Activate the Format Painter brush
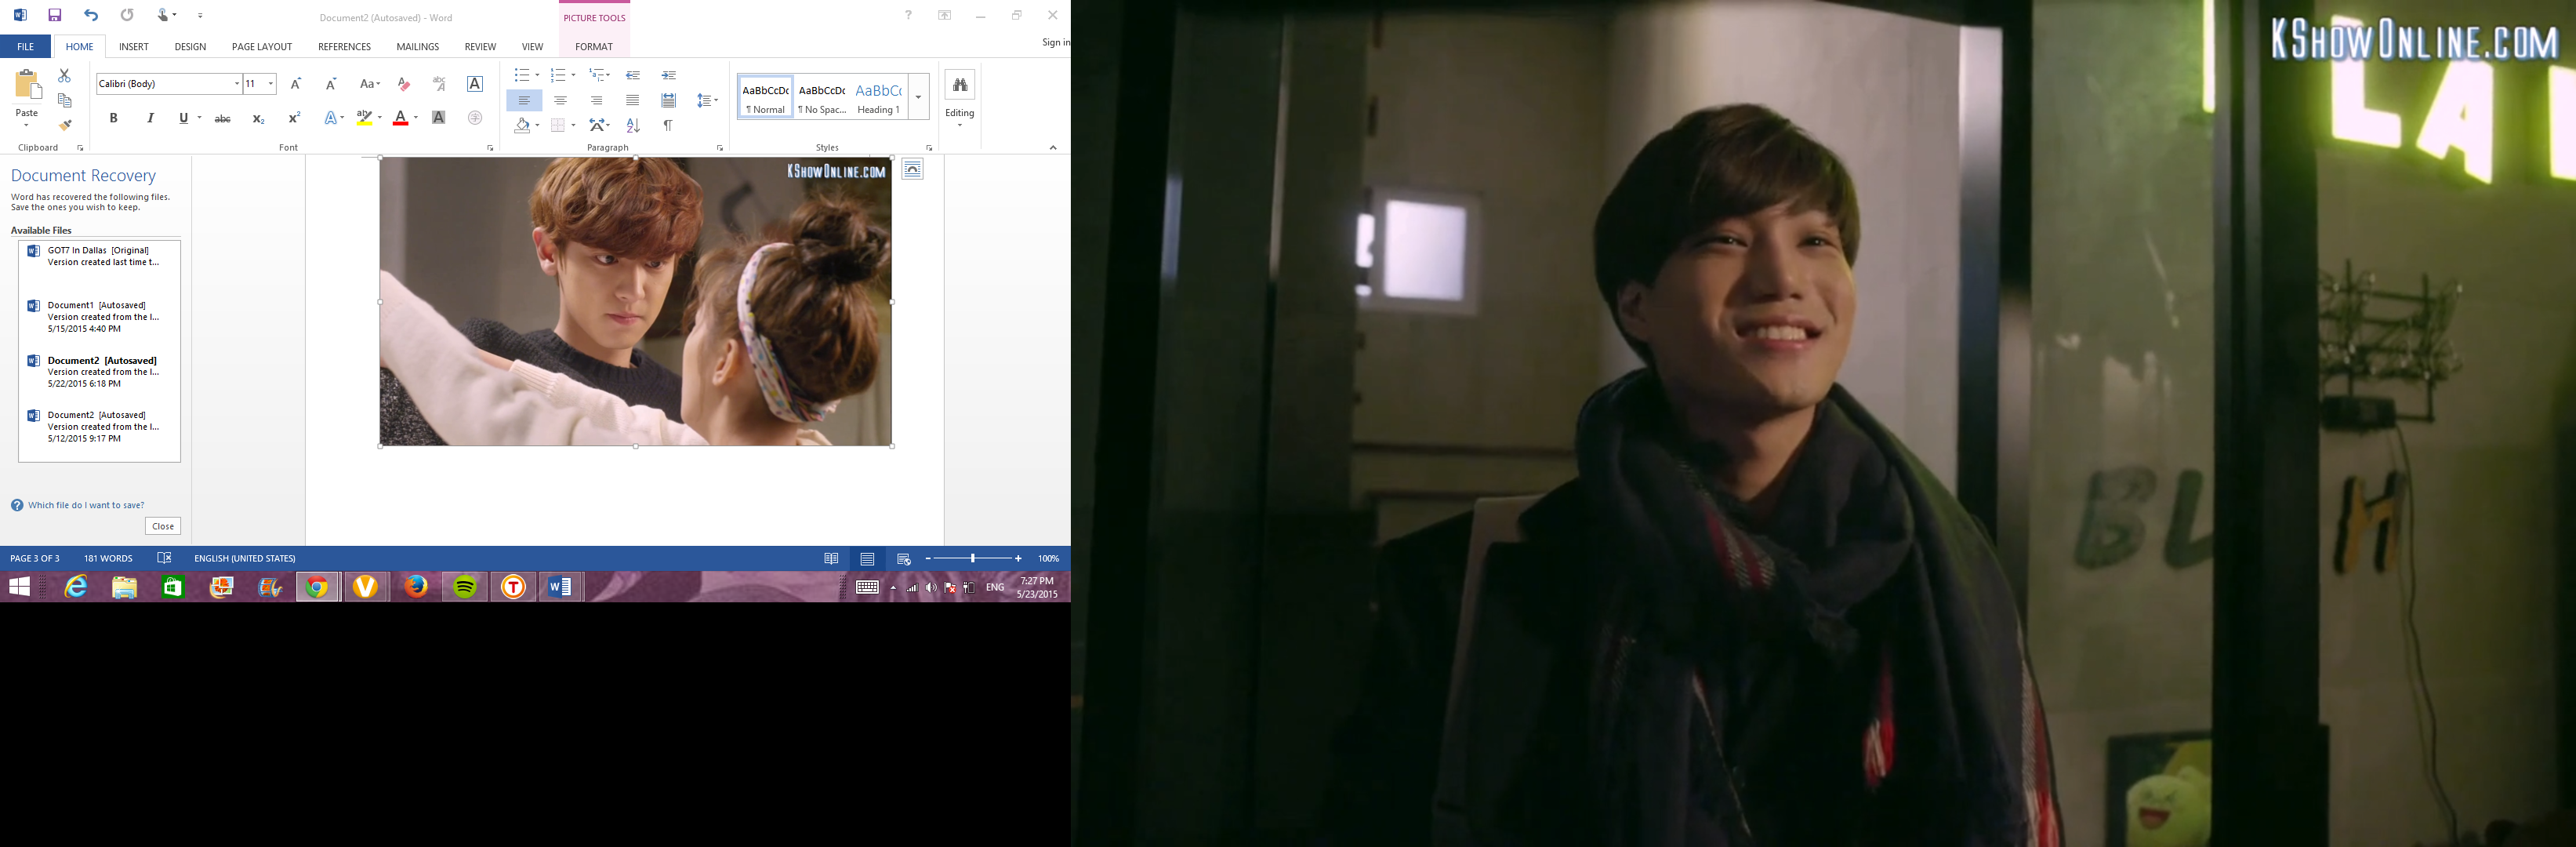The image size is (2576, 847). click(65, 125)
